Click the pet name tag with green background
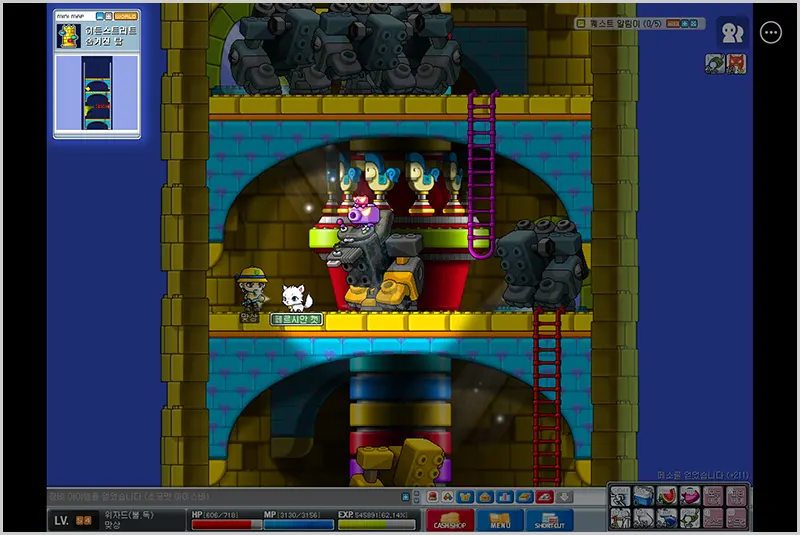800x535 pixels. (296, 320)
